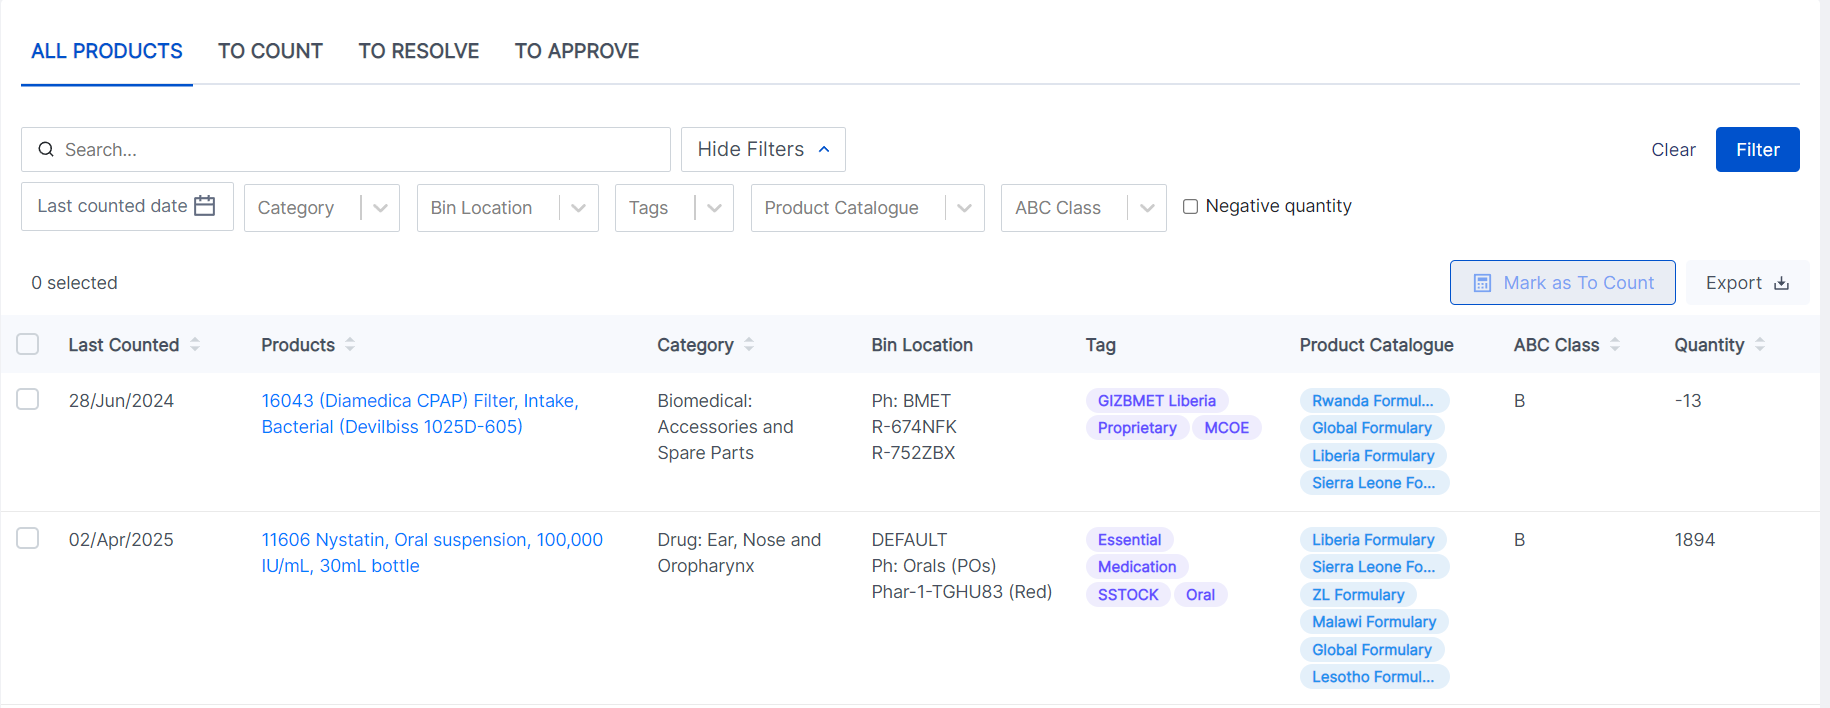The image size is (1830, 708).
Task: Sort by Quantity column arrows
Action: pos(1760,345)
